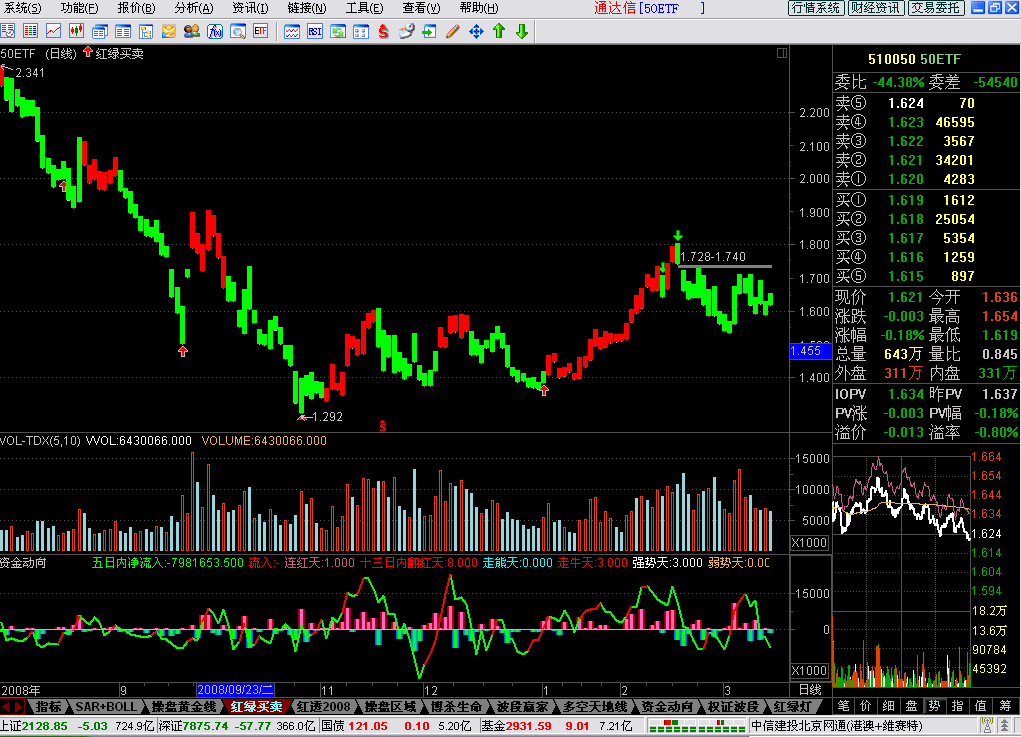Click the blue four-way move arrows icon
The height and width of the screenshot is (737, 1021).
476,31
